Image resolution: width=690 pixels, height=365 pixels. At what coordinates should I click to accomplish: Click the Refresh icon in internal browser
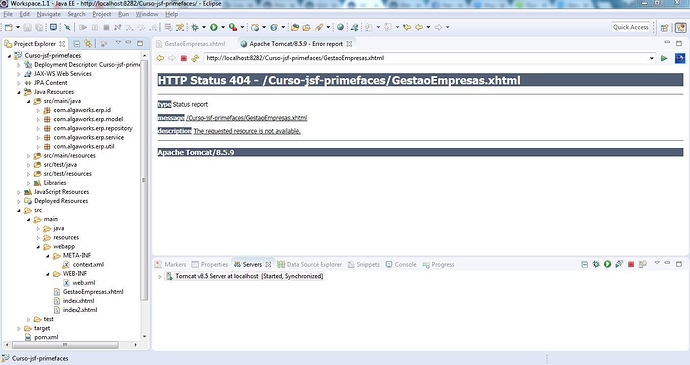tap(195, 58)
